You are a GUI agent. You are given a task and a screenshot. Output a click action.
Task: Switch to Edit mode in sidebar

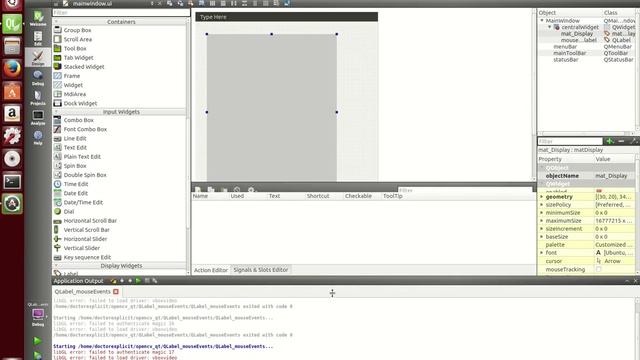38,38
